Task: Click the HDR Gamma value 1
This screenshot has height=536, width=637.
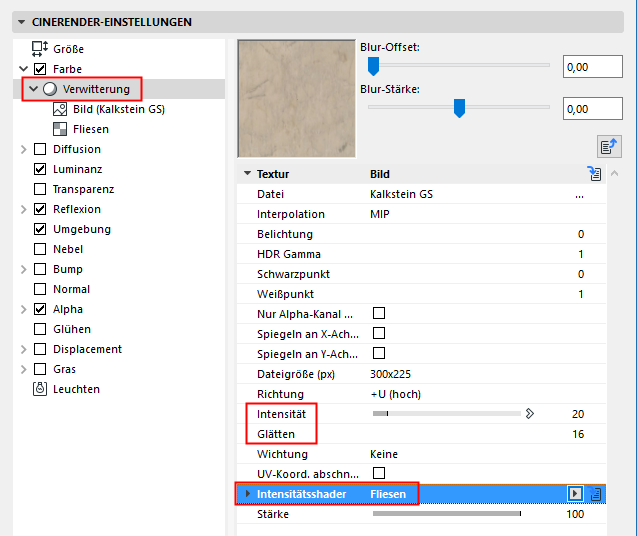Action: pyautogui.click(x=581, y=254)
